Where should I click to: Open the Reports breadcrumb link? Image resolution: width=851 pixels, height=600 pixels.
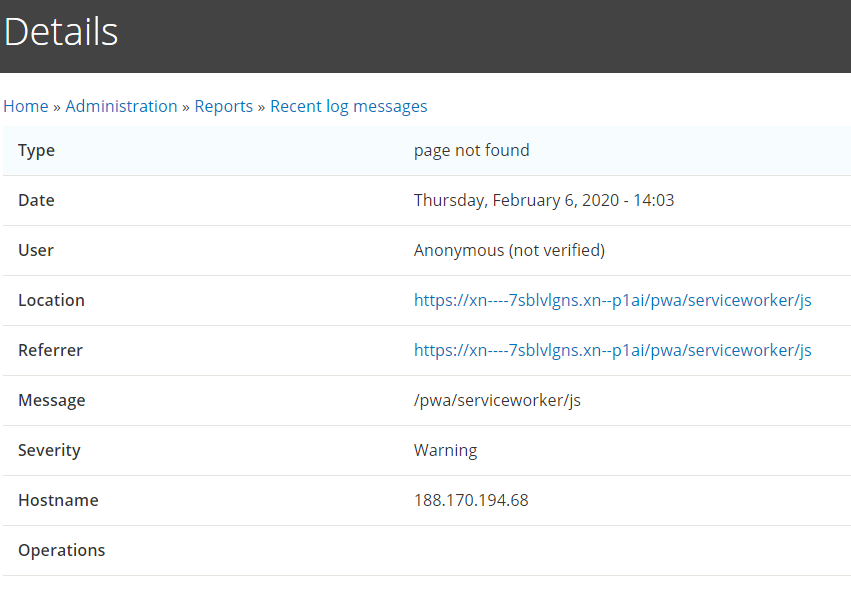click(x=224, y=106)
